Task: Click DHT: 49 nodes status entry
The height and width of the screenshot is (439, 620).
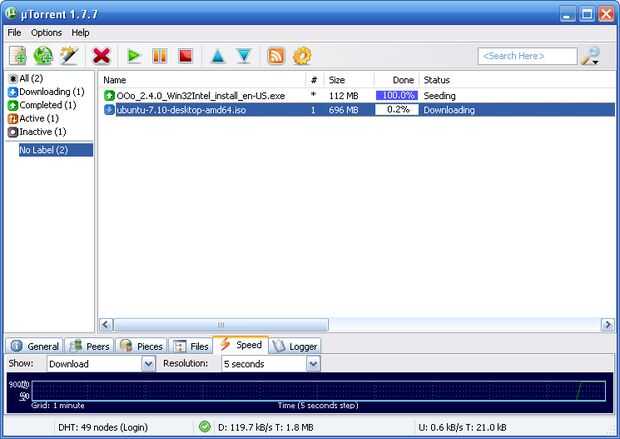Action: [103, 427]
